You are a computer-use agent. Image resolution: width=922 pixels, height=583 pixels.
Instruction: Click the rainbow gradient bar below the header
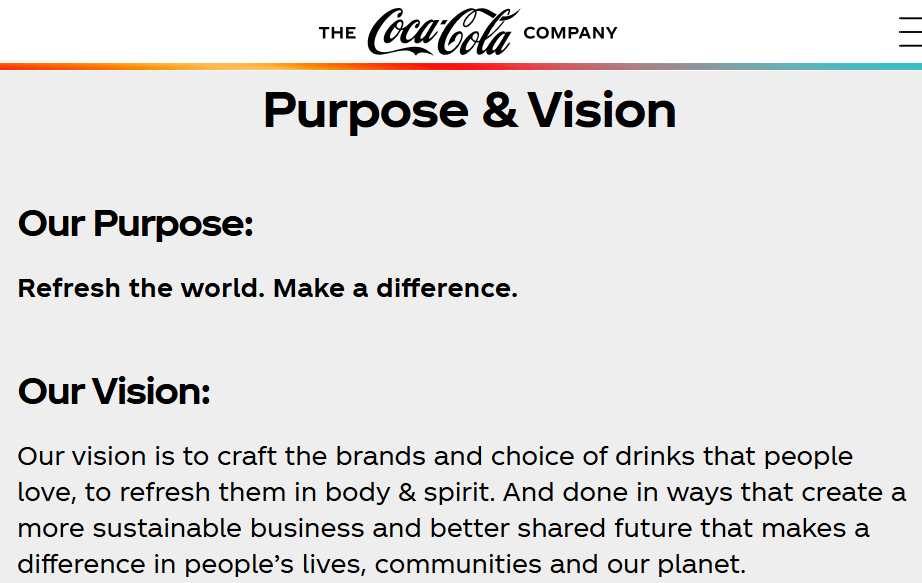[x=461, y=67]
